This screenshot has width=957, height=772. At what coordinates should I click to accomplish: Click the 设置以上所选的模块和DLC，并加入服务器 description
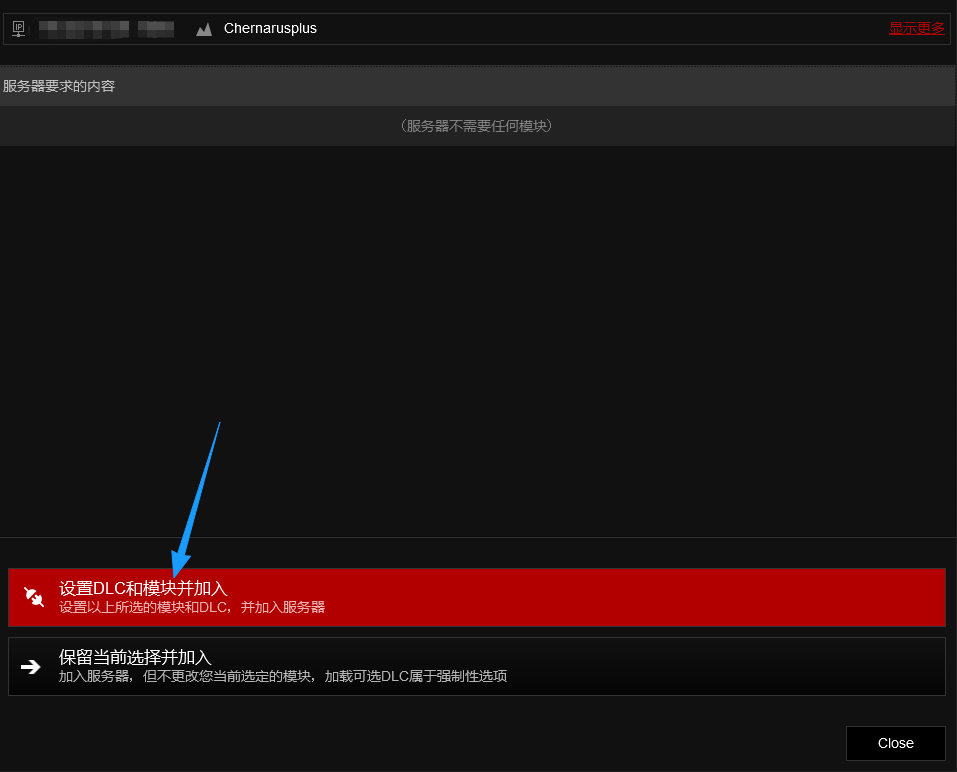coord(192,607)
